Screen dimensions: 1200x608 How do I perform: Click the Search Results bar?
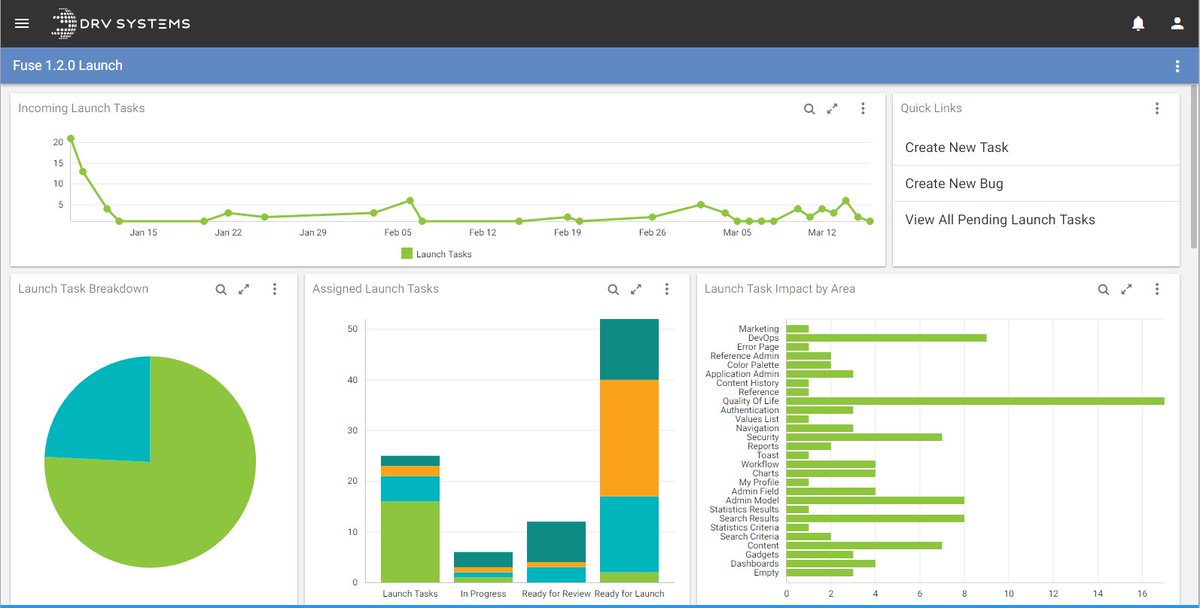(x=875, y=518)
